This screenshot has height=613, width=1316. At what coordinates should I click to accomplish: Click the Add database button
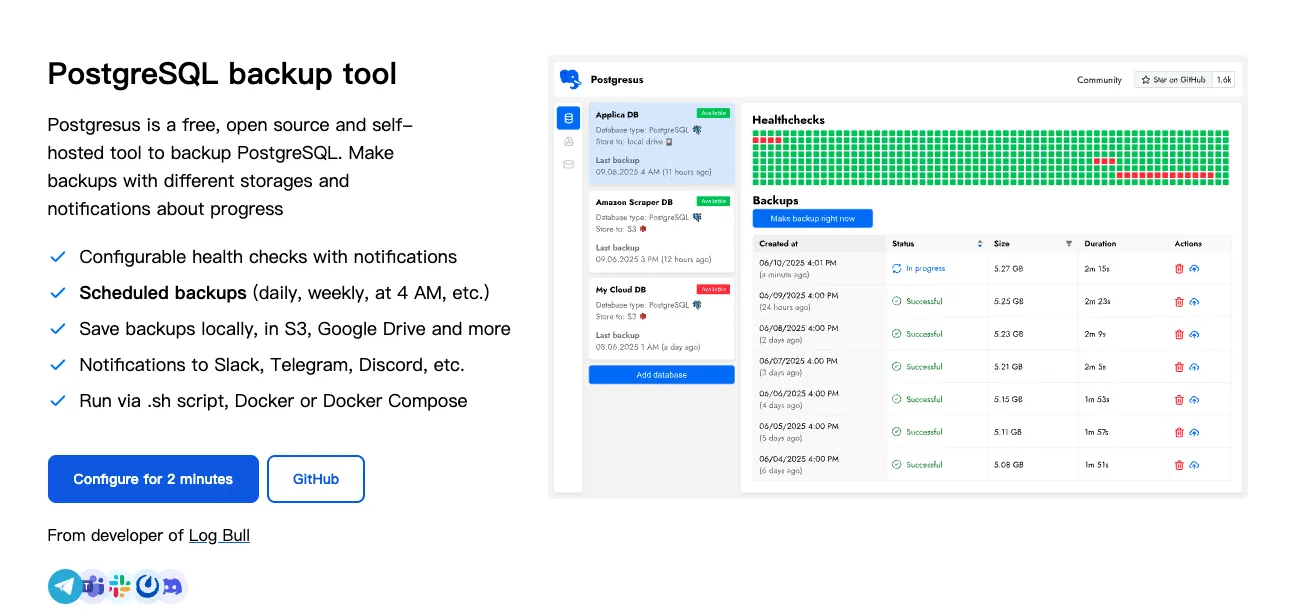point(661,375)
